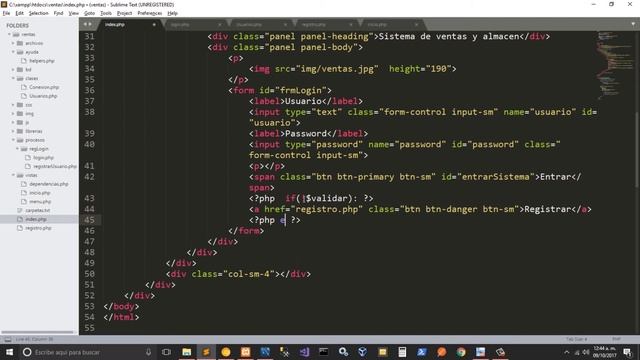
Task: Open Task View from the taskbar
Action: (x=166, y=352)
